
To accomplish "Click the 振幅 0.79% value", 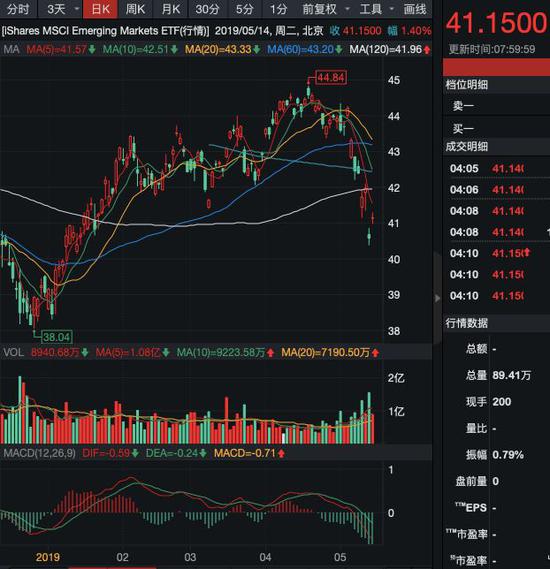I will coord(508,455).
